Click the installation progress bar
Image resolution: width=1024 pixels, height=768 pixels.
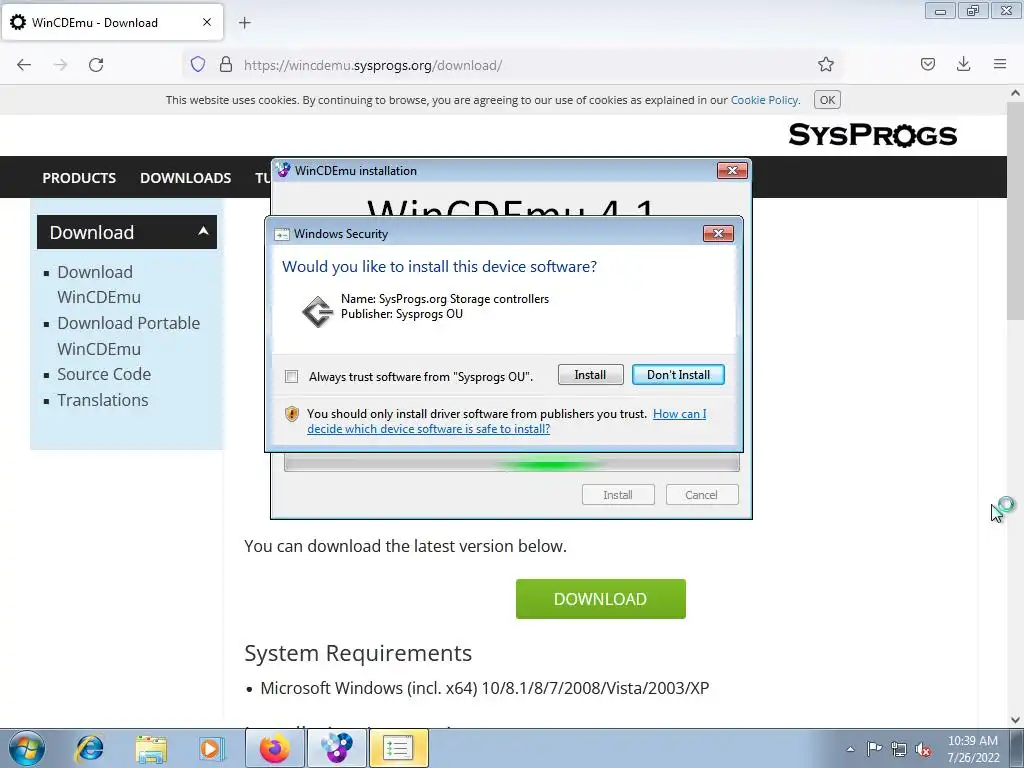coord(512,464)
